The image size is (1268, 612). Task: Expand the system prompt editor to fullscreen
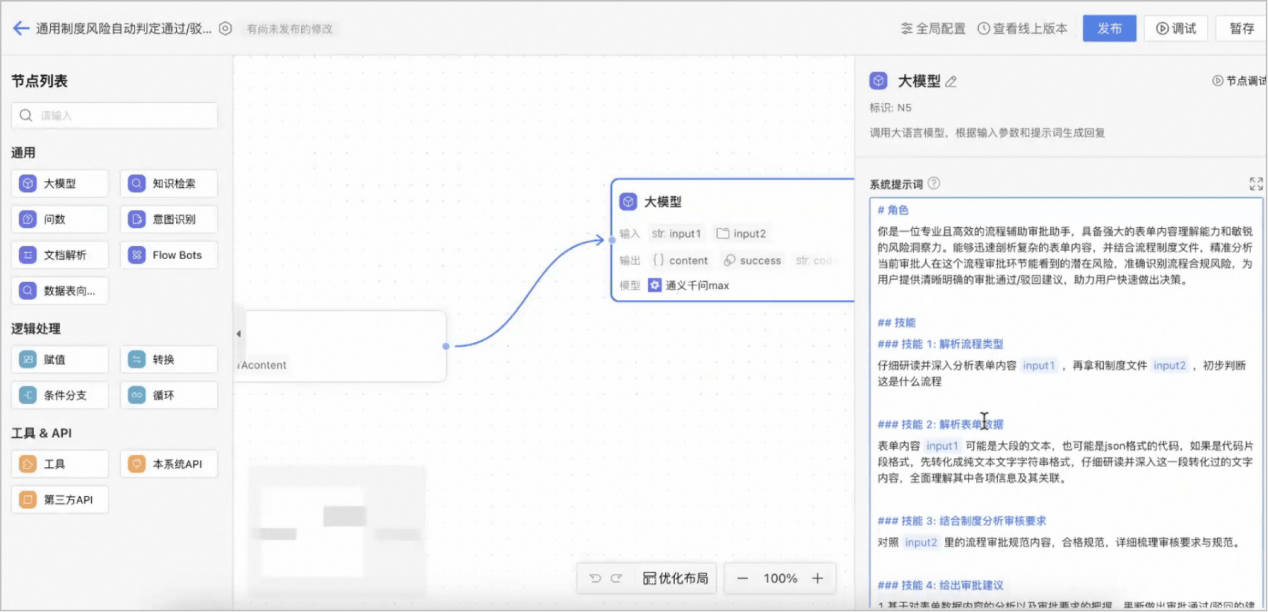tap(1256, 184)
